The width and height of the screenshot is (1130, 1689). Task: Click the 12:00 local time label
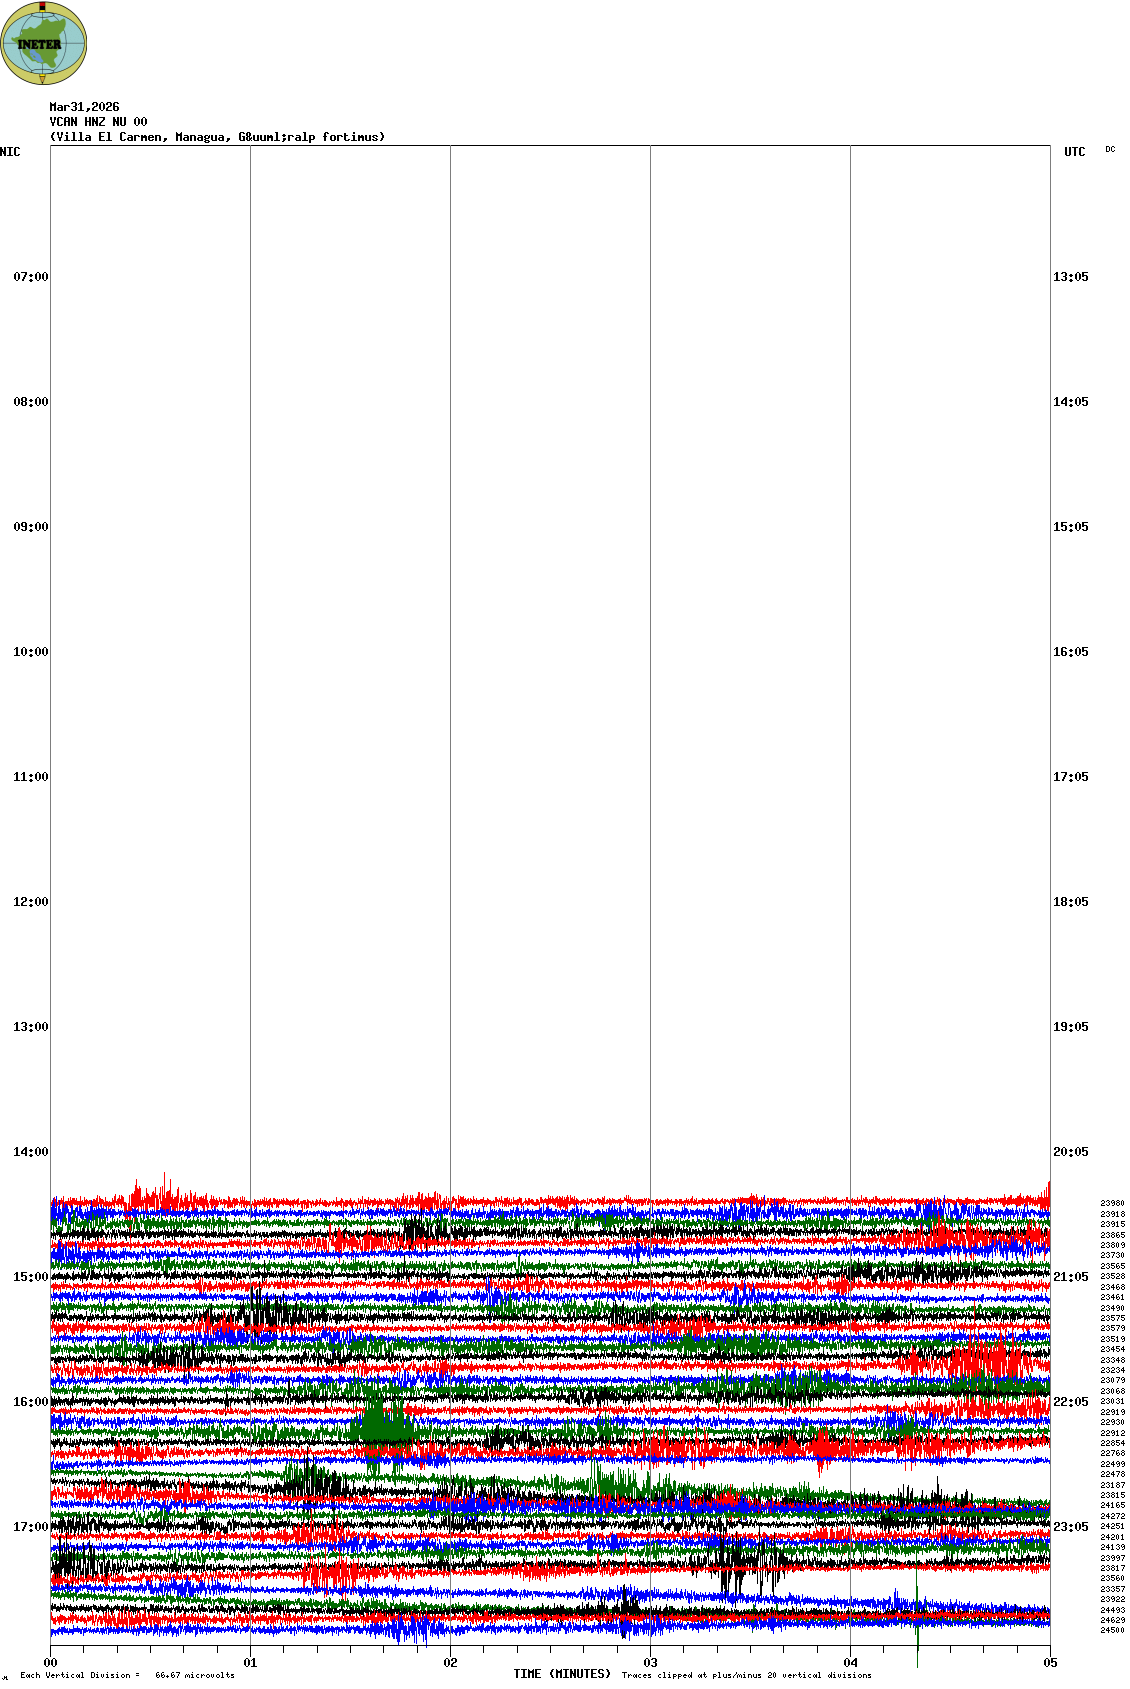click(x=30, y=902)
